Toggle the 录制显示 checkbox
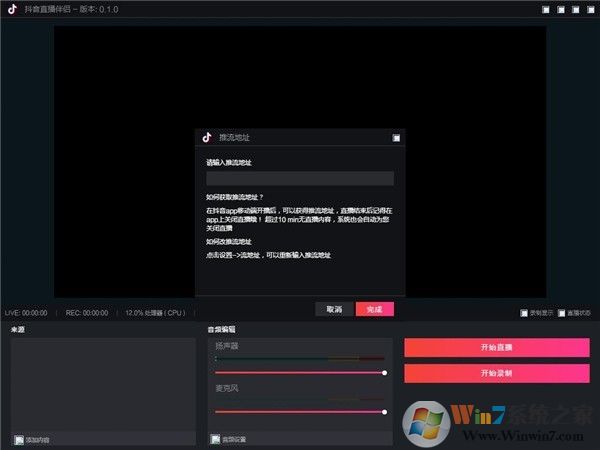 point(525,313)
